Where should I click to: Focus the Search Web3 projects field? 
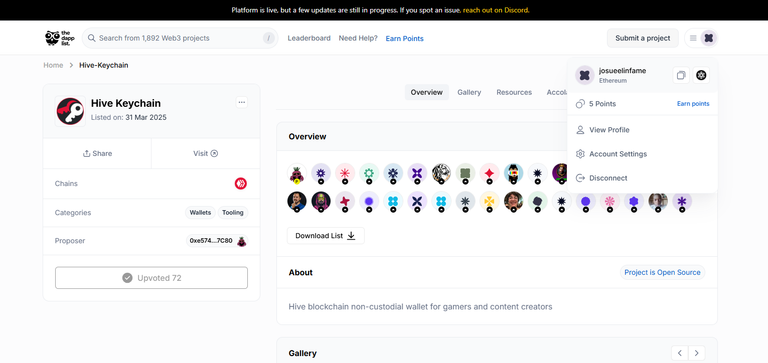tap(180, 38)
